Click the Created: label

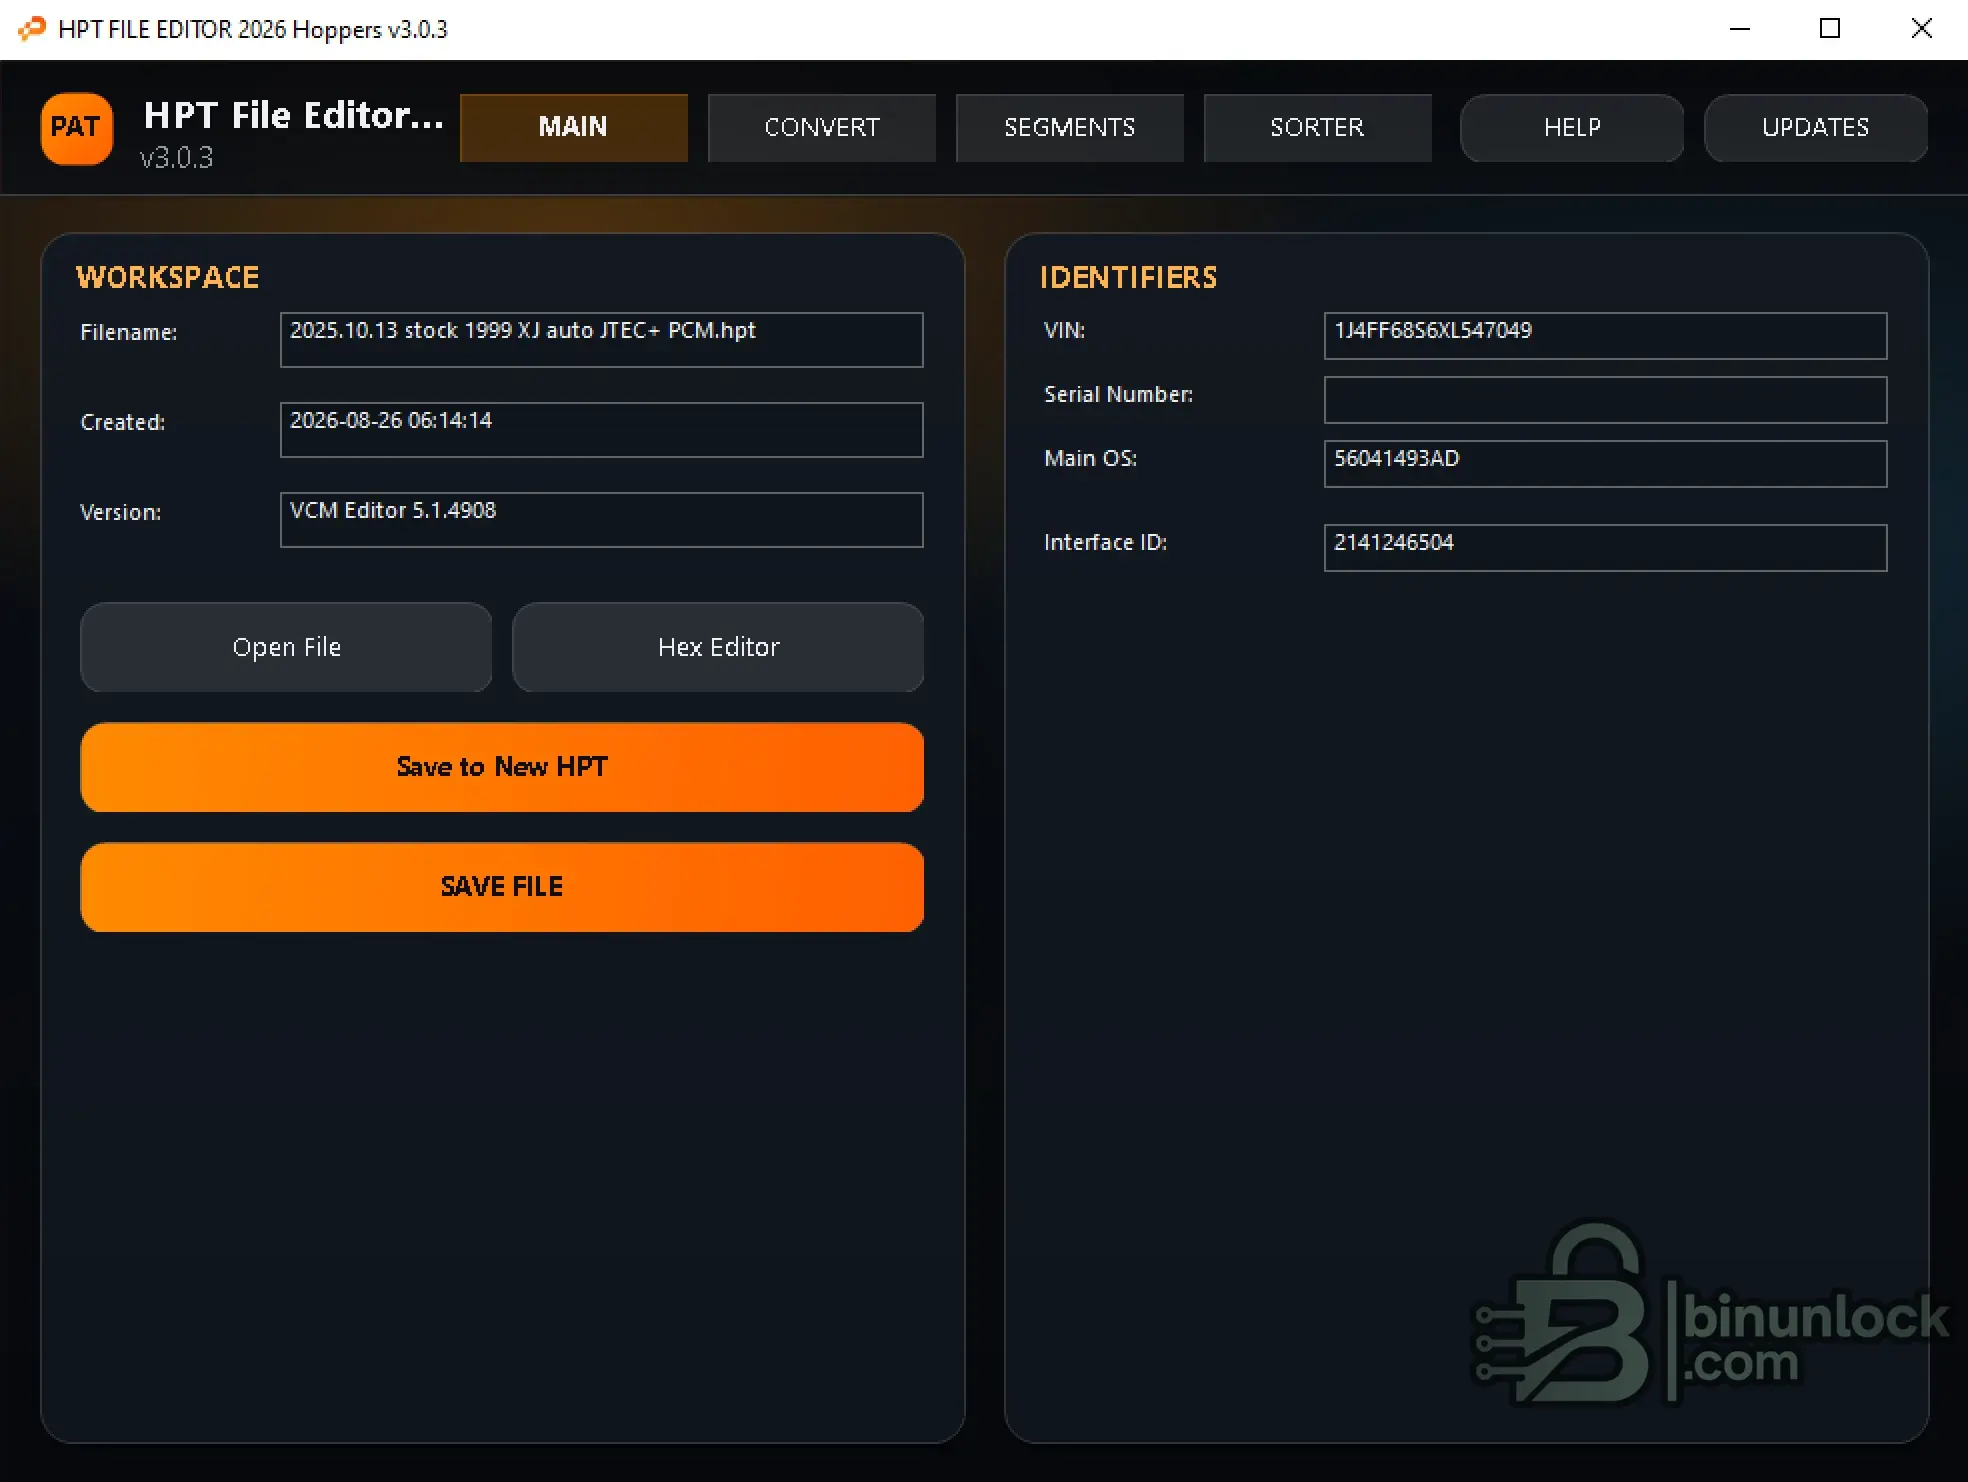click(122, 422)
